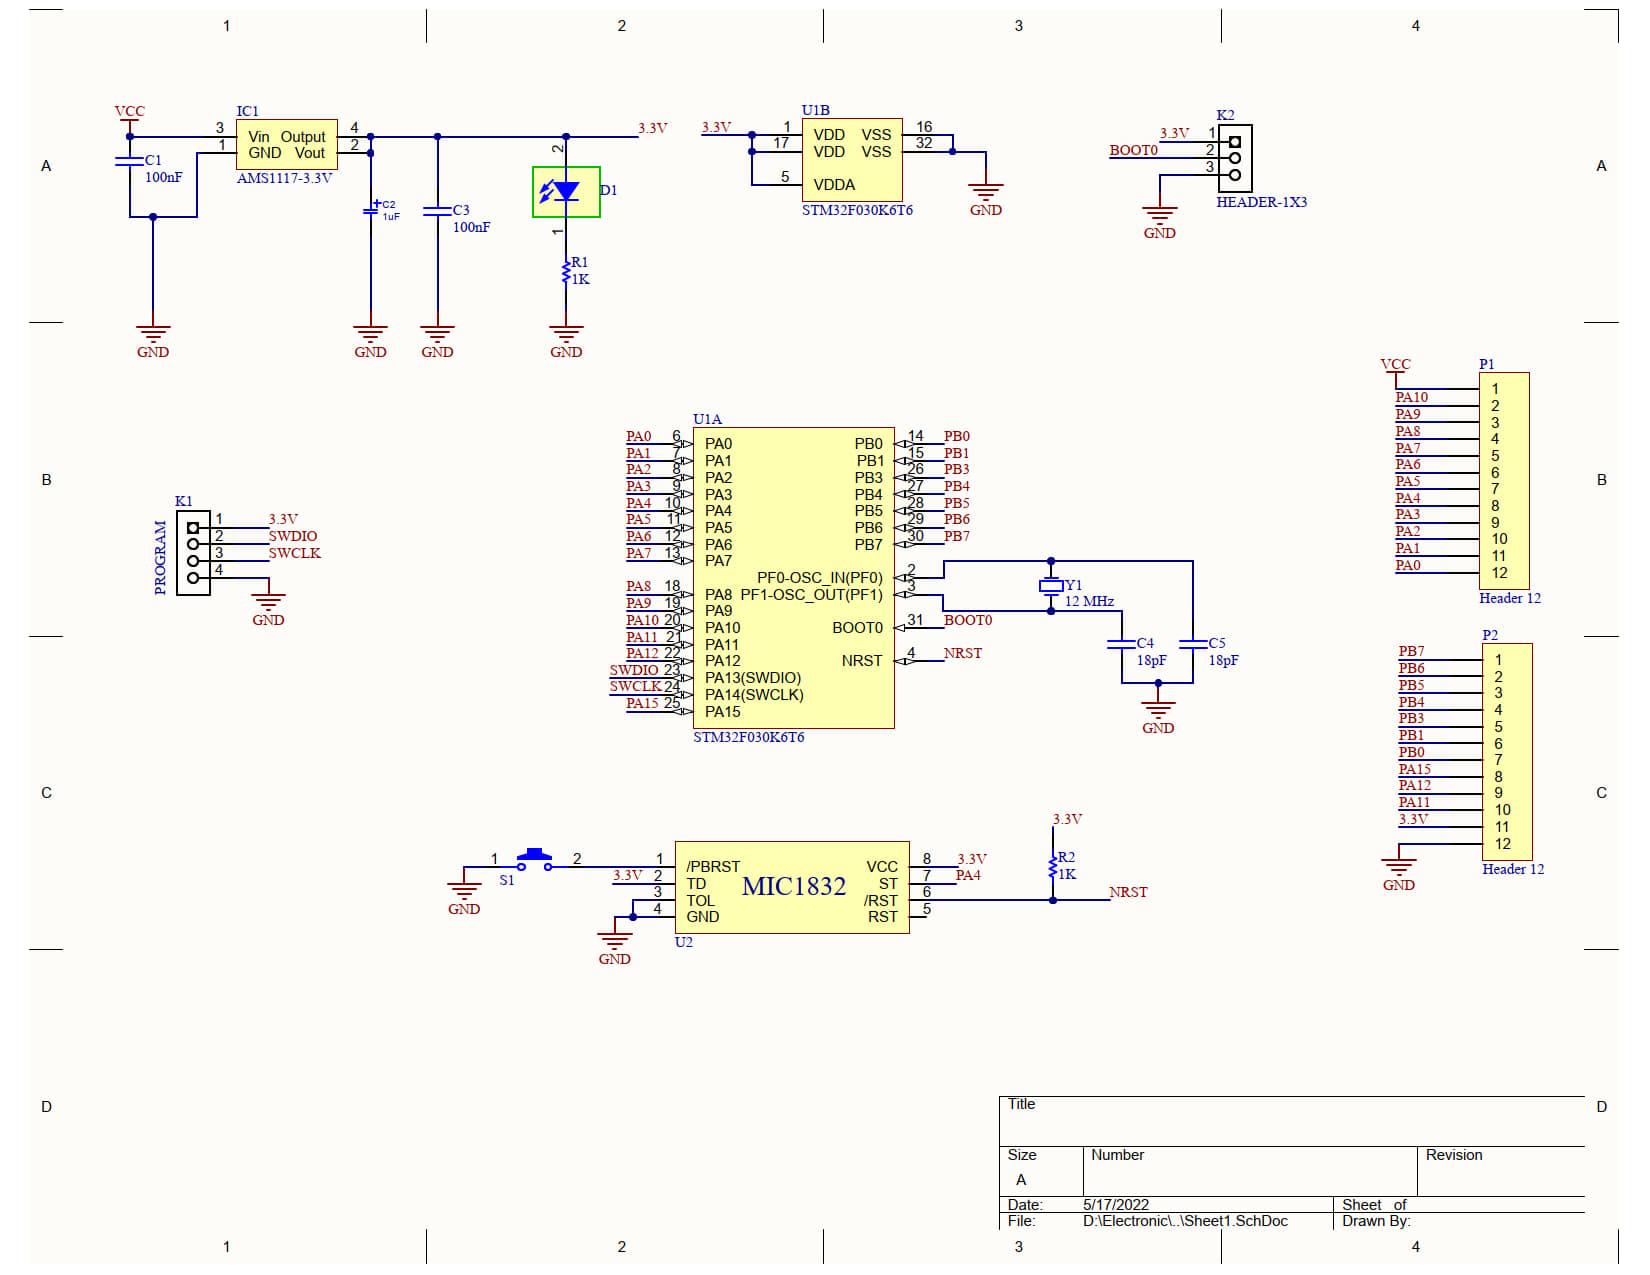
Task: Select the U1A microcontroller block
Action: (794, 579)
